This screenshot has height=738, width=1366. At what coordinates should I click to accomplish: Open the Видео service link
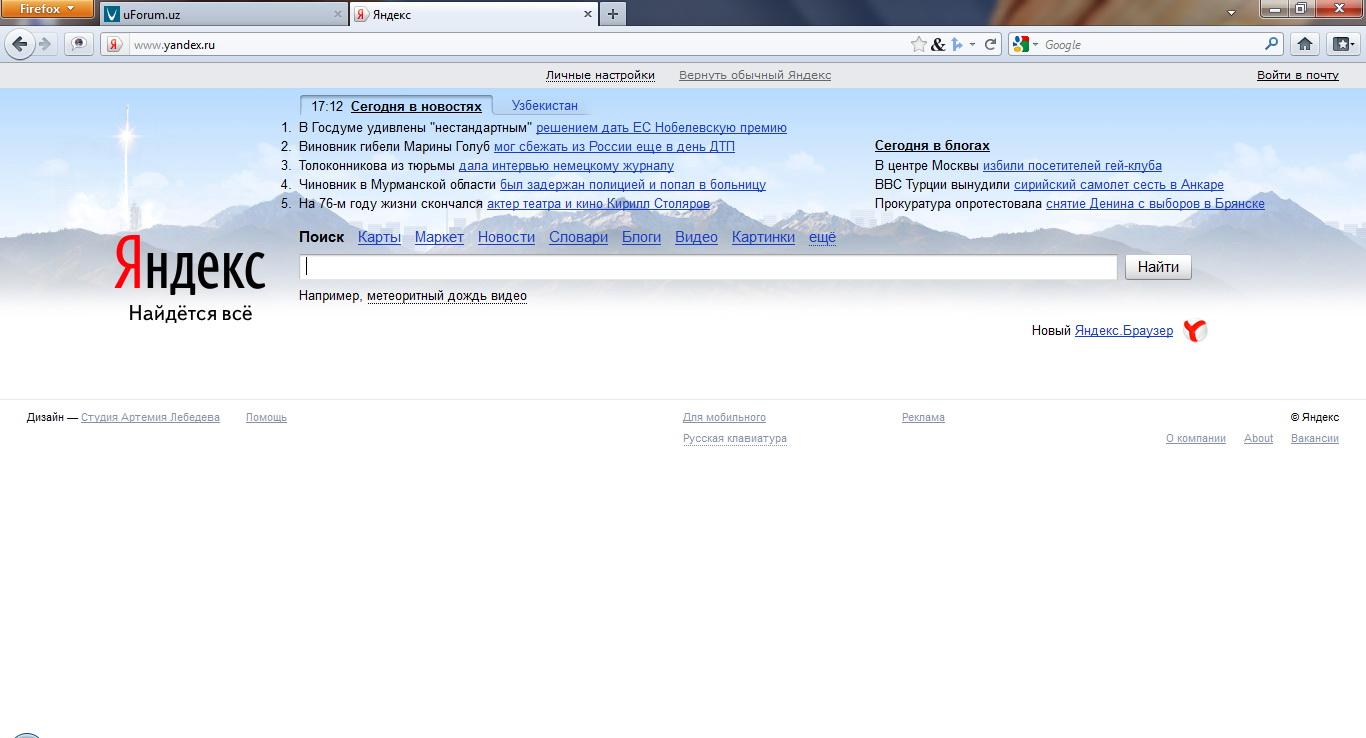[696, 237]
